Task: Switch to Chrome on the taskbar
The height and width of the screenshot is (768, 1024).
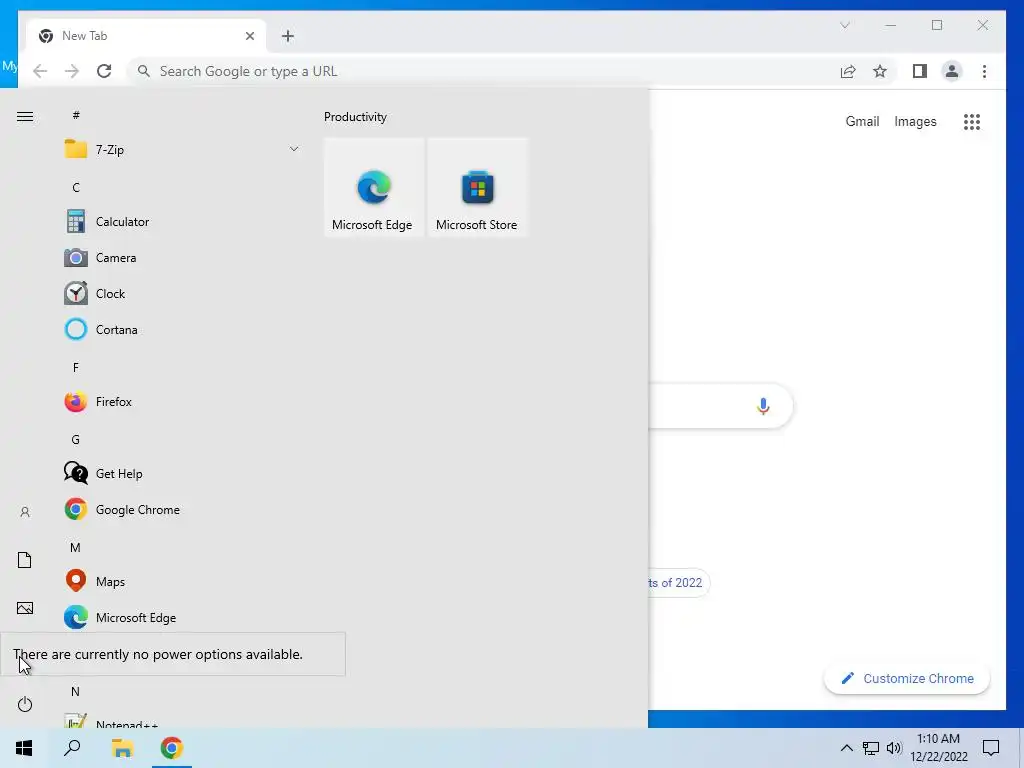Action: [172, 748]
